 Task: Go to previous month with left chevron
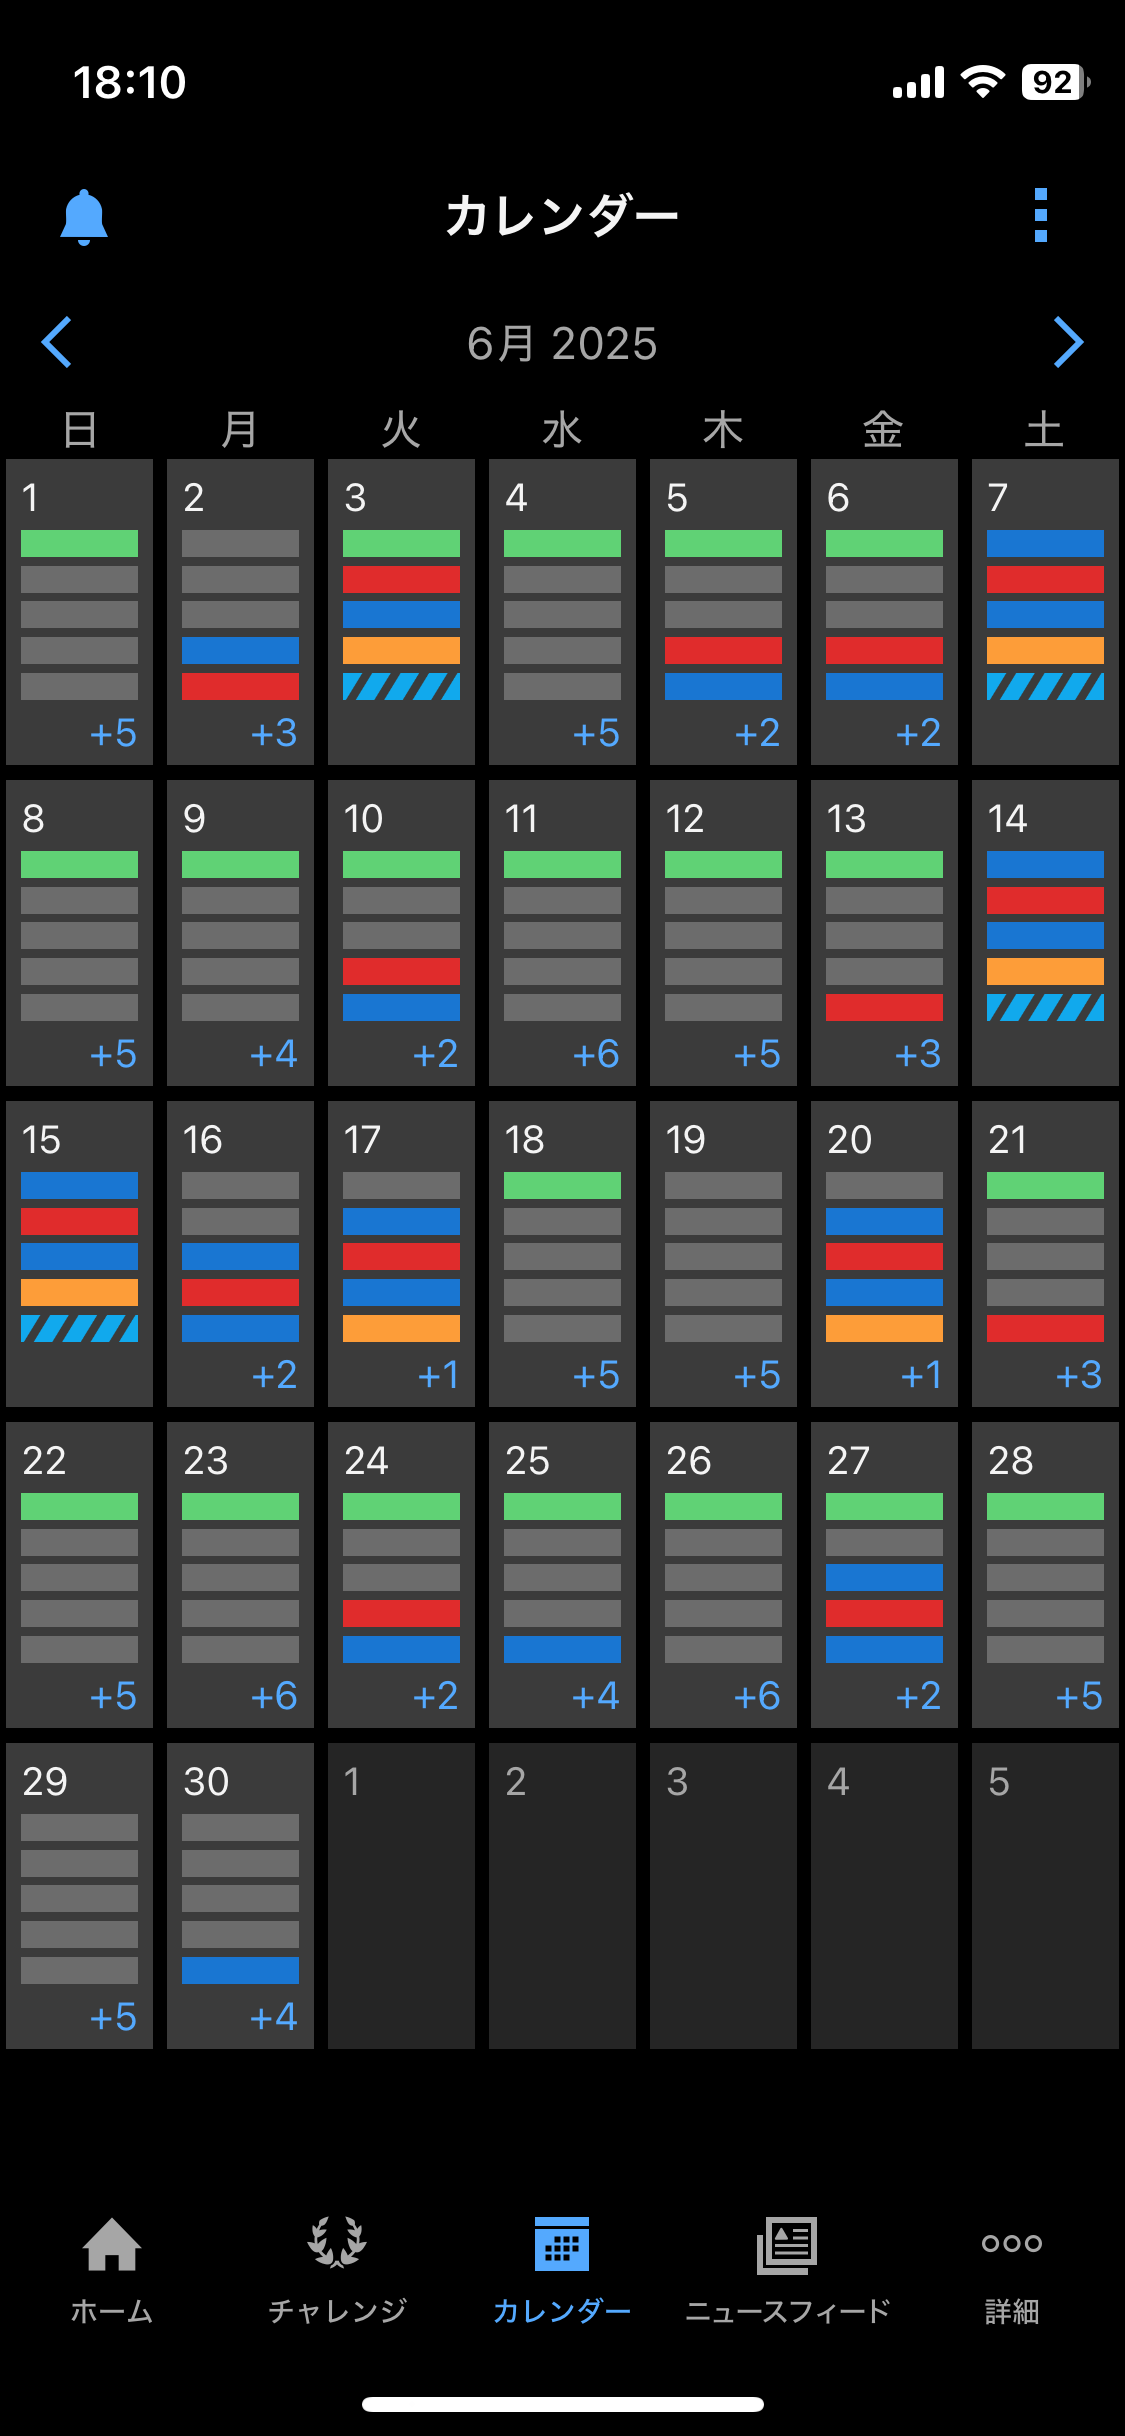[57, 342]
